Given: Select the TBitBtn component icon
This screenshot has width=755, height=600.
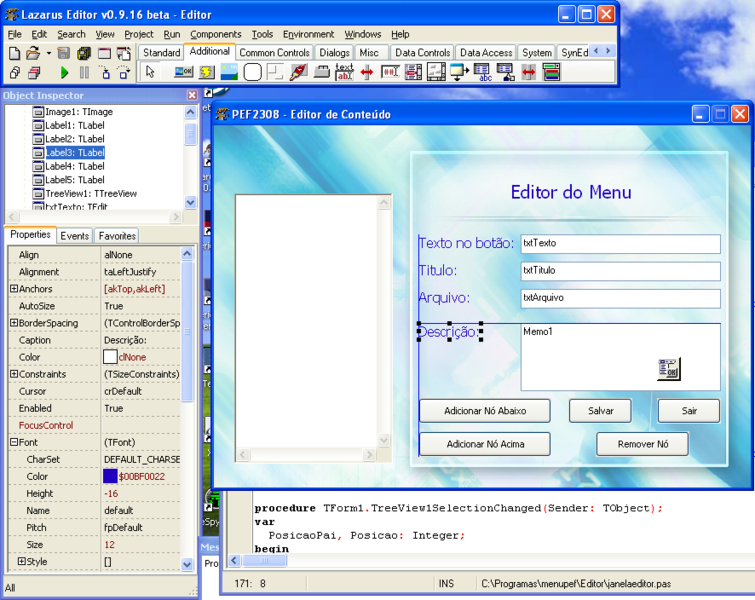Looking at the screenshot, I should pos(183,72).
